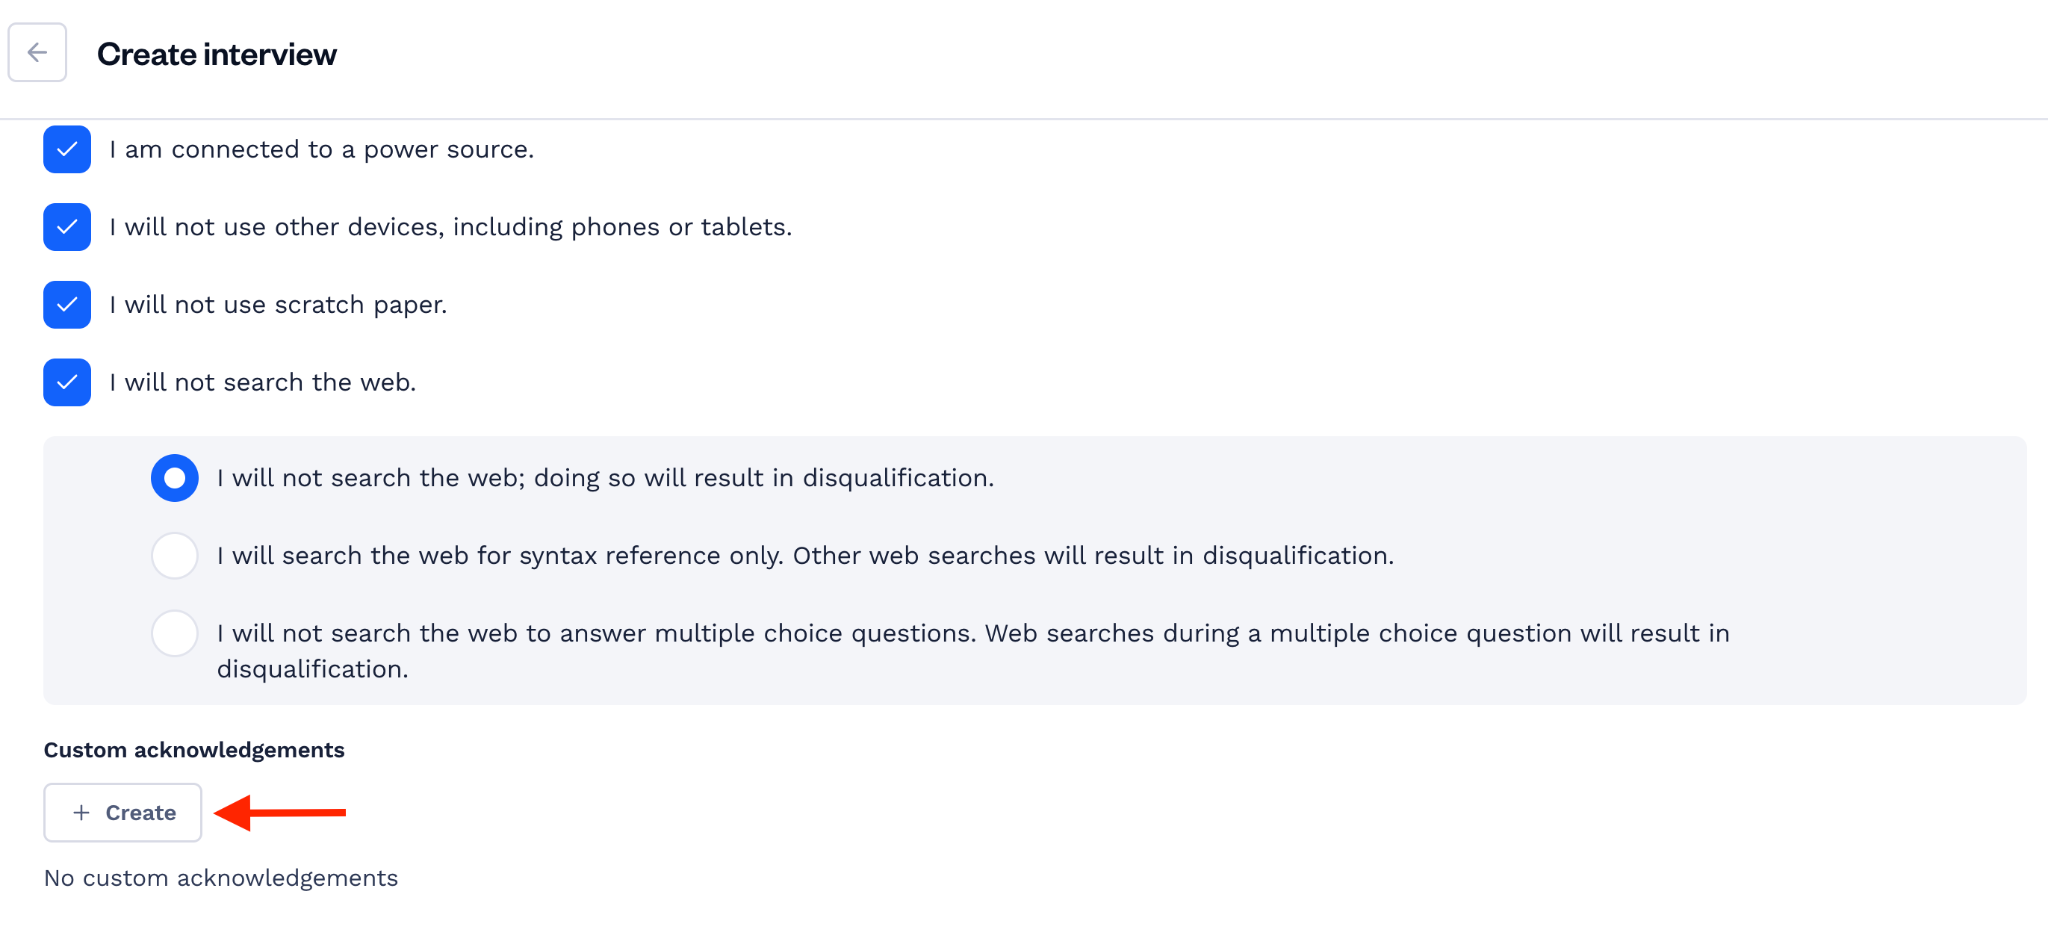Click the 'doing so will result in disqualification' text
The height and width of the screenshot is (928, 2048).
pyautogui.click(x=764, y=478)
